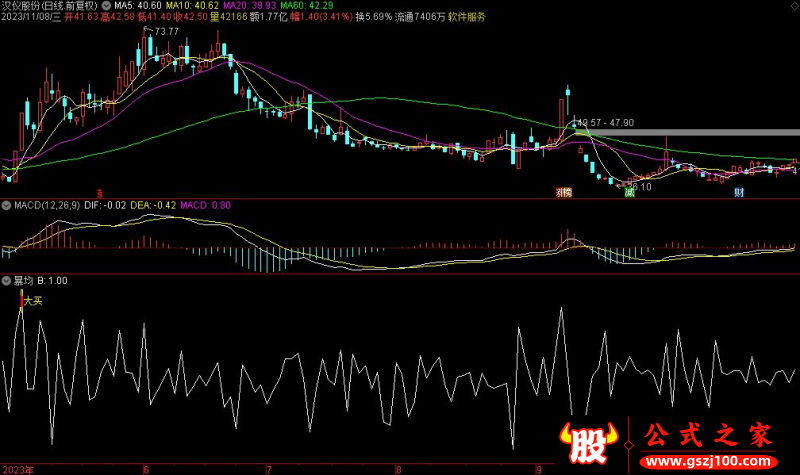Viewport: 800px width, 475px height.
Task: Click the gray gap band on the chart
Action: (x=687, y=133)
